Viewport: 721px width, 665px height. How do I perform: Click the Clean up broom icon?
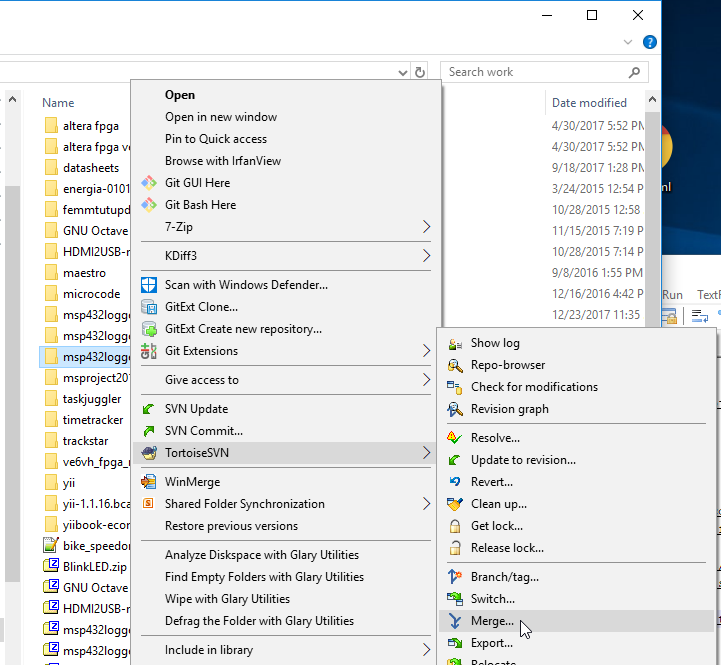pos(455,504)
